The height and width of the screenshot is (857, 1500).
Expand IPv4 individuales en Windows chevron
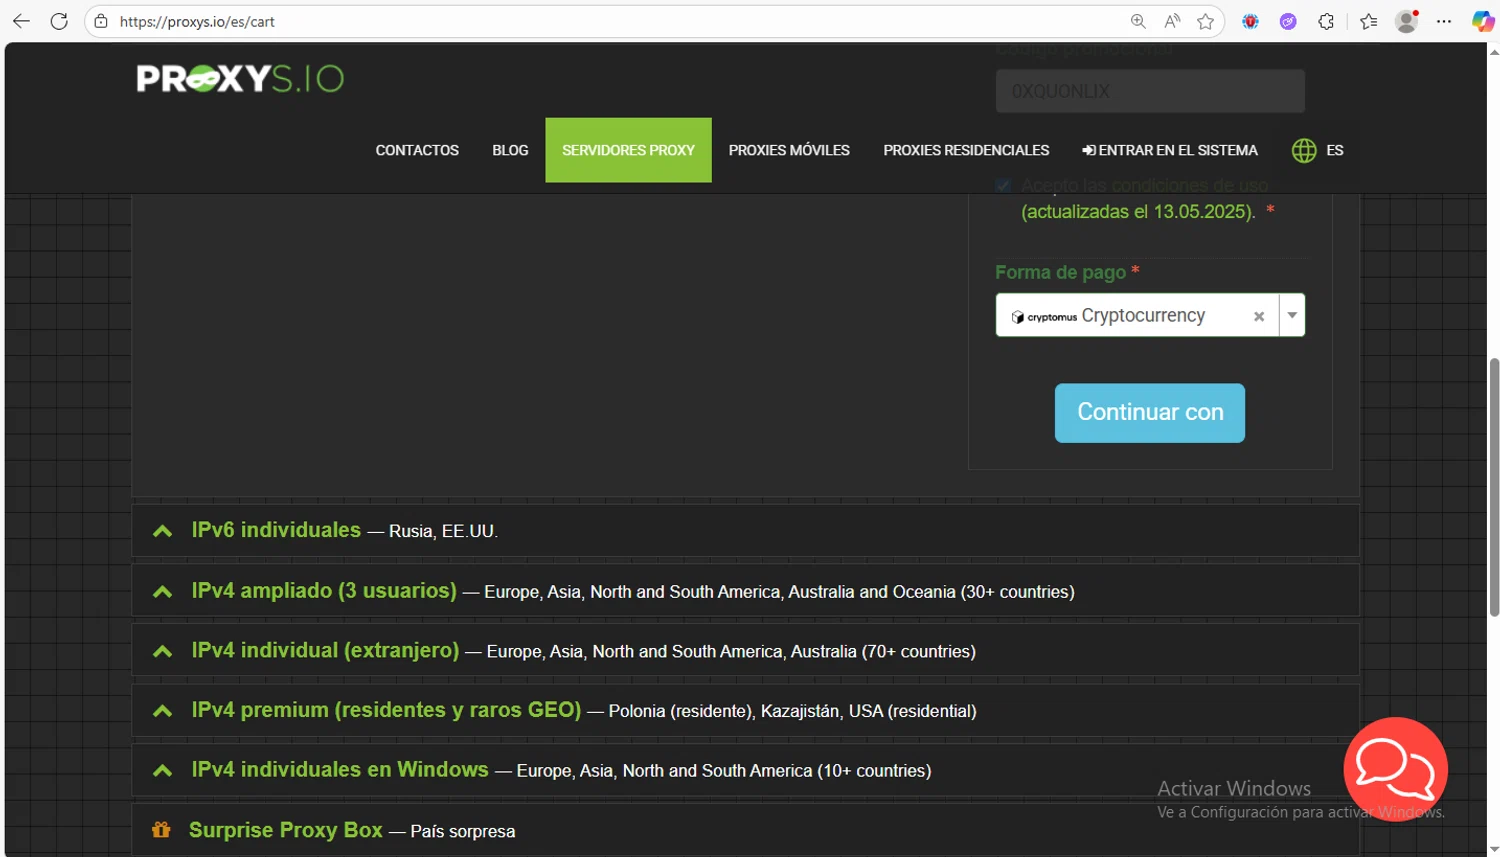point(162,770)
